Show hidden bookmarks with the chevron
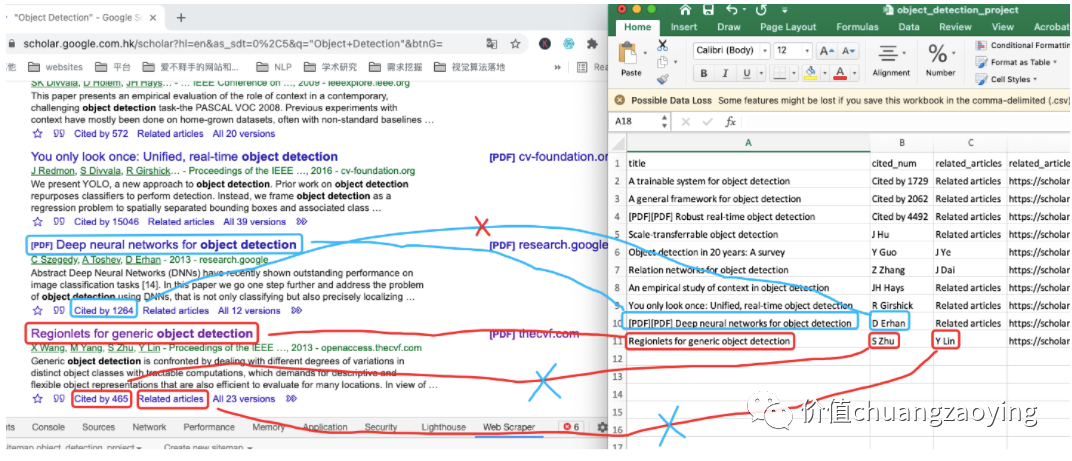The image size is (1072, 461). [x=557, y=67]
